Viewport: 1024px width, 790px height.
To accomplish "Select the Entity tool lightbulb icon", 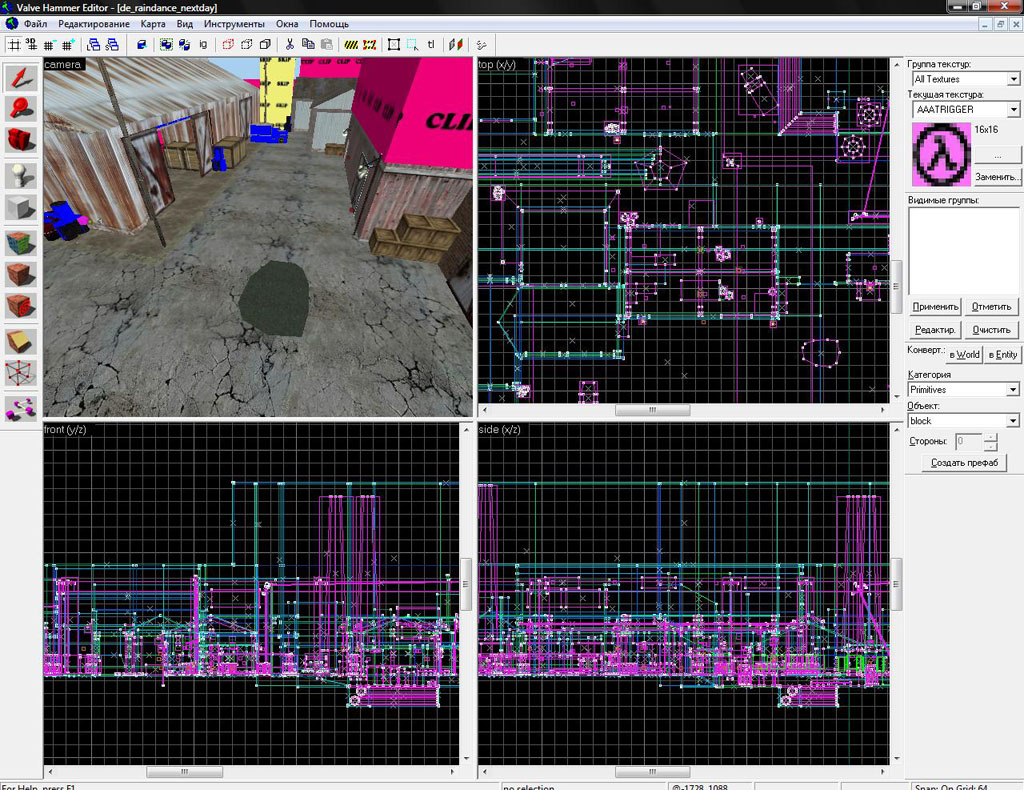I will click(x=21, y=176).
